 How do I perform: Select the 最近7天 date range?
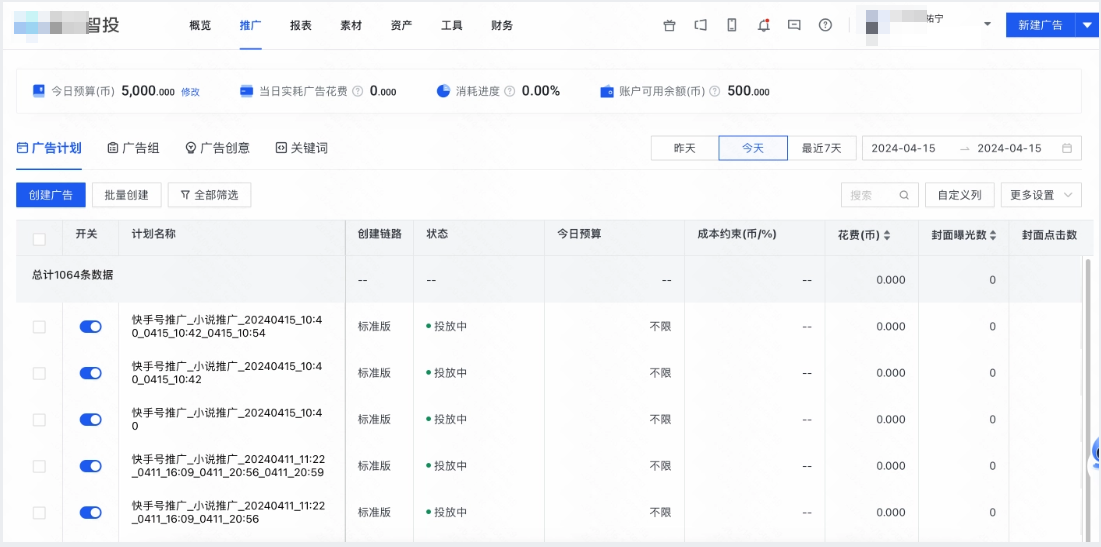822,148
